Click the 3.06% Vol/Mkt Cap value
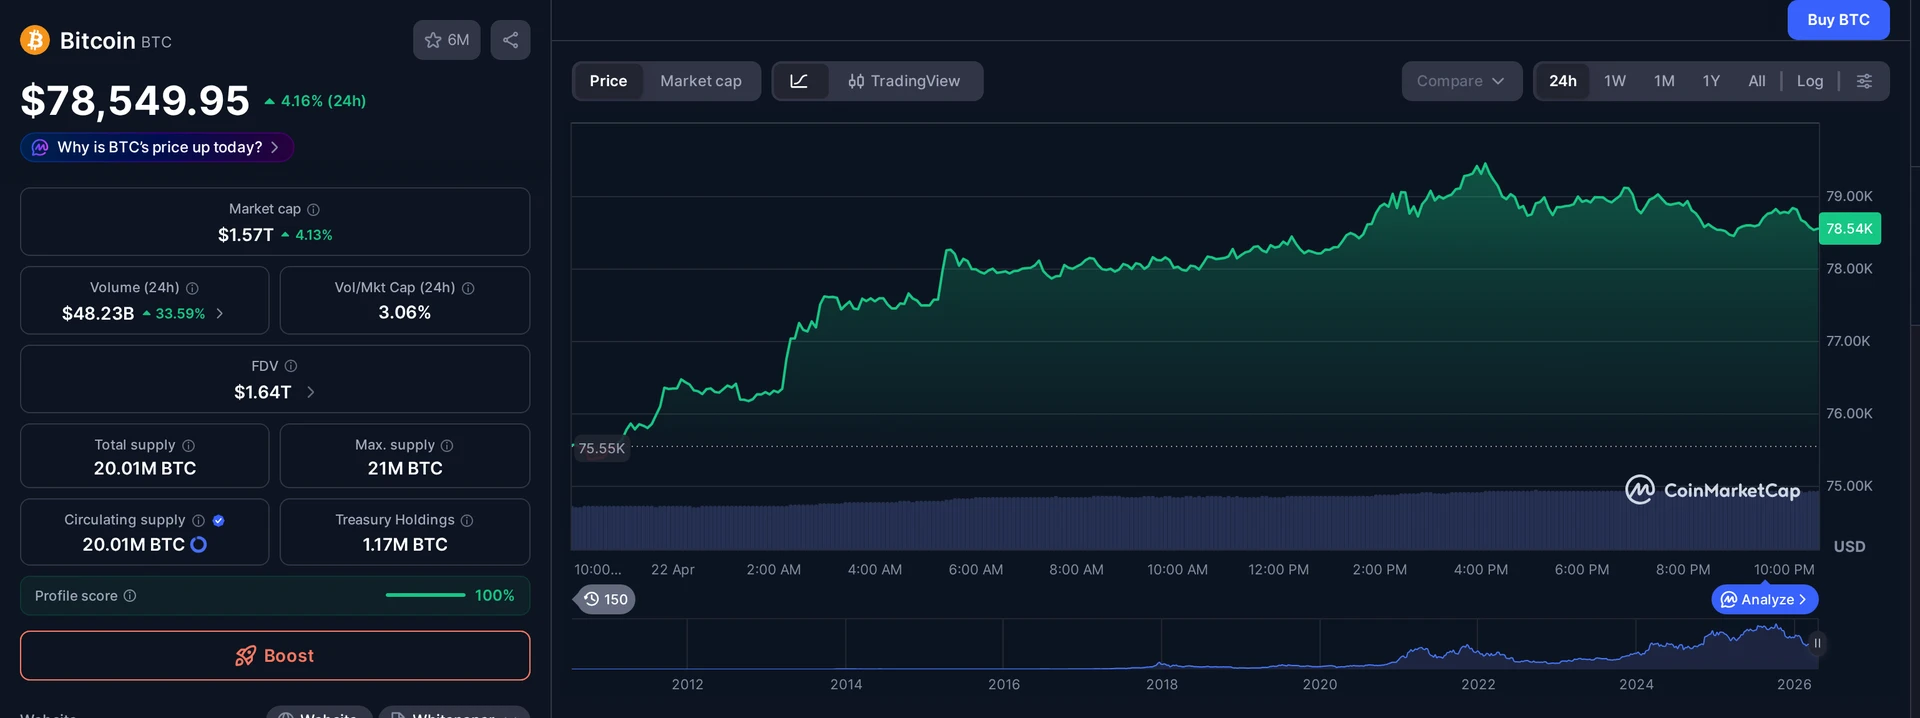 click(405, 313)
